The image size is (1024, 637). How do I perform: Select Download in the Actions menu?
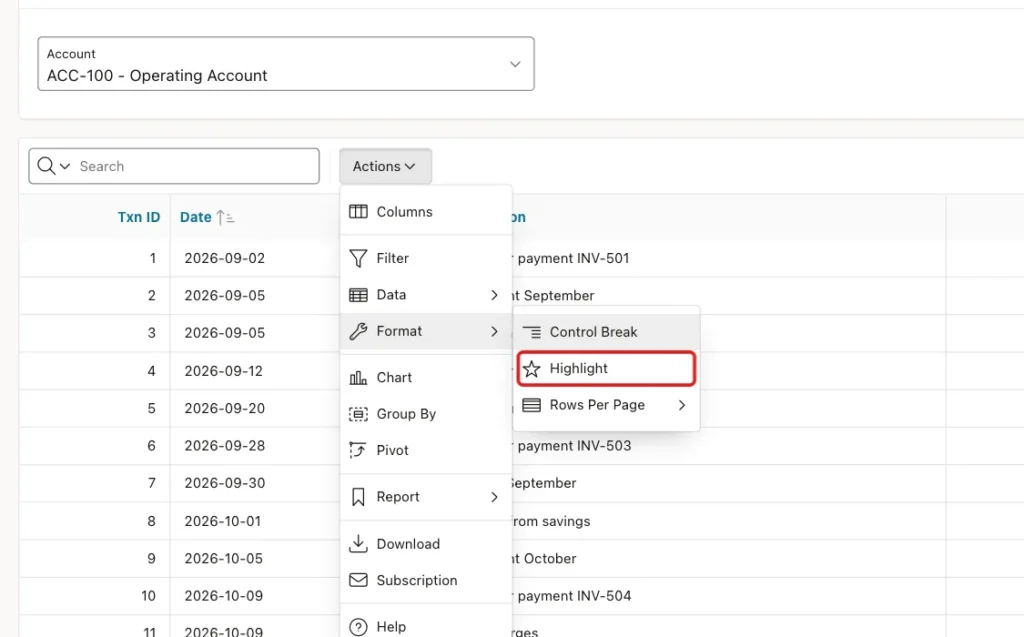(x=426, y=544)
